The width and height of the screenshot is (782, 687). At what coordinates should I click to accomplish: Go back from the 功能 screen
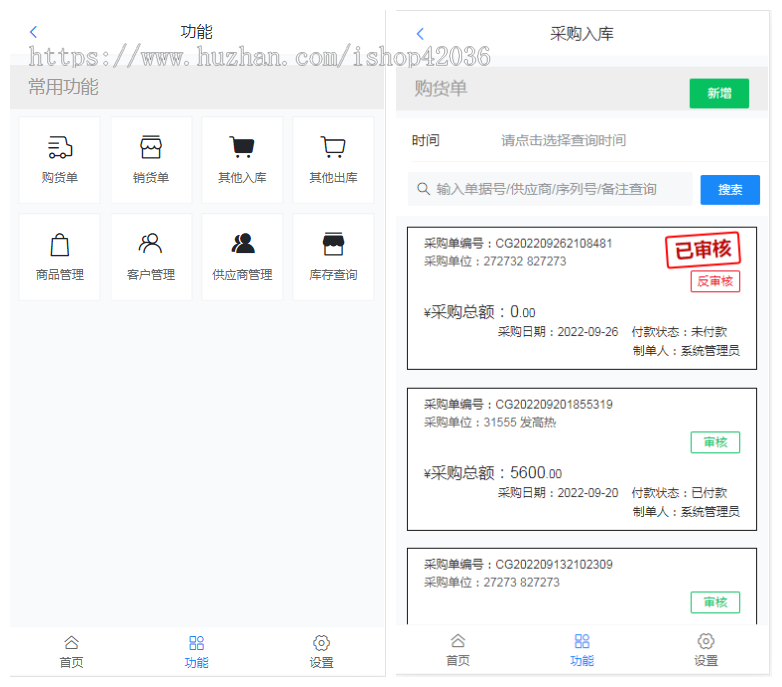tap(33, 32)
